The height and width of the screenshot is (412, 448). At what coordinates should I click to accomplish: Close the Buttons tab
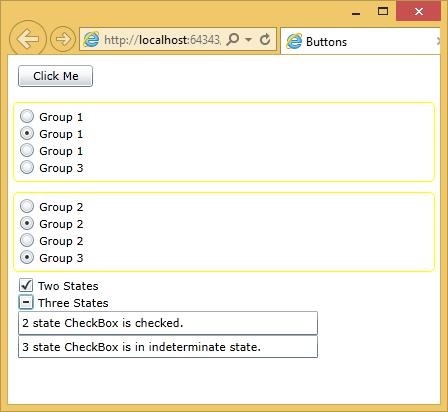[x=438, y=41]
